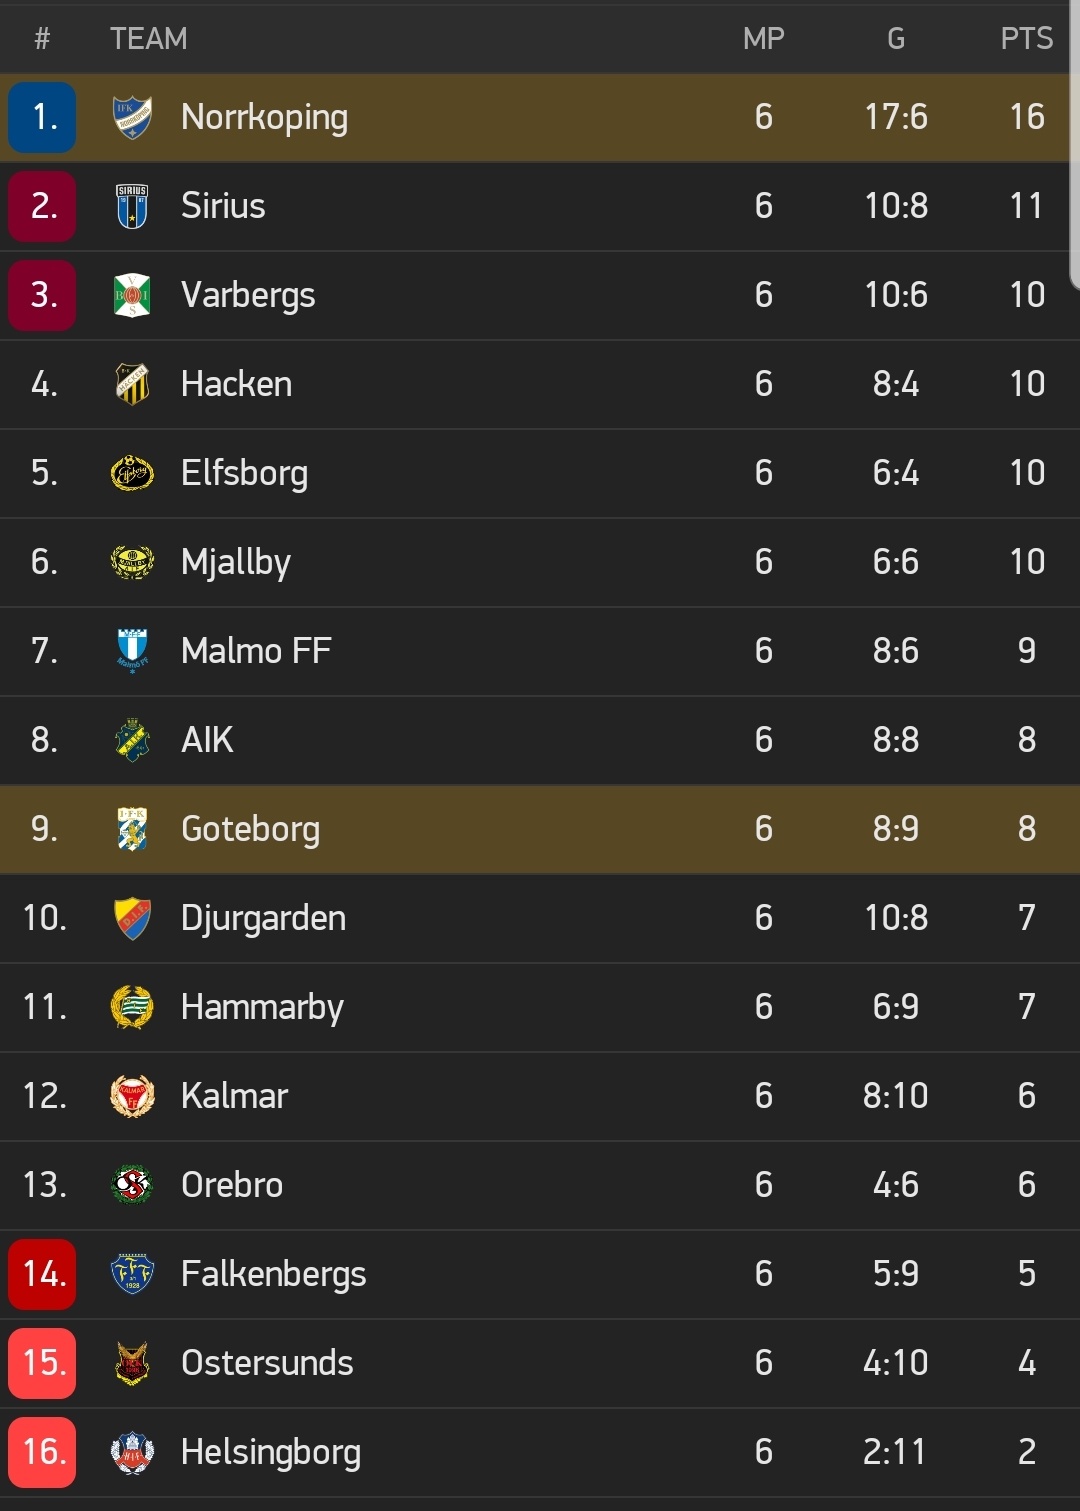Viewport: 1080px width, 1511px height.
Task: Open Norrkoping team crest icon
Action: tap(132, 117)
